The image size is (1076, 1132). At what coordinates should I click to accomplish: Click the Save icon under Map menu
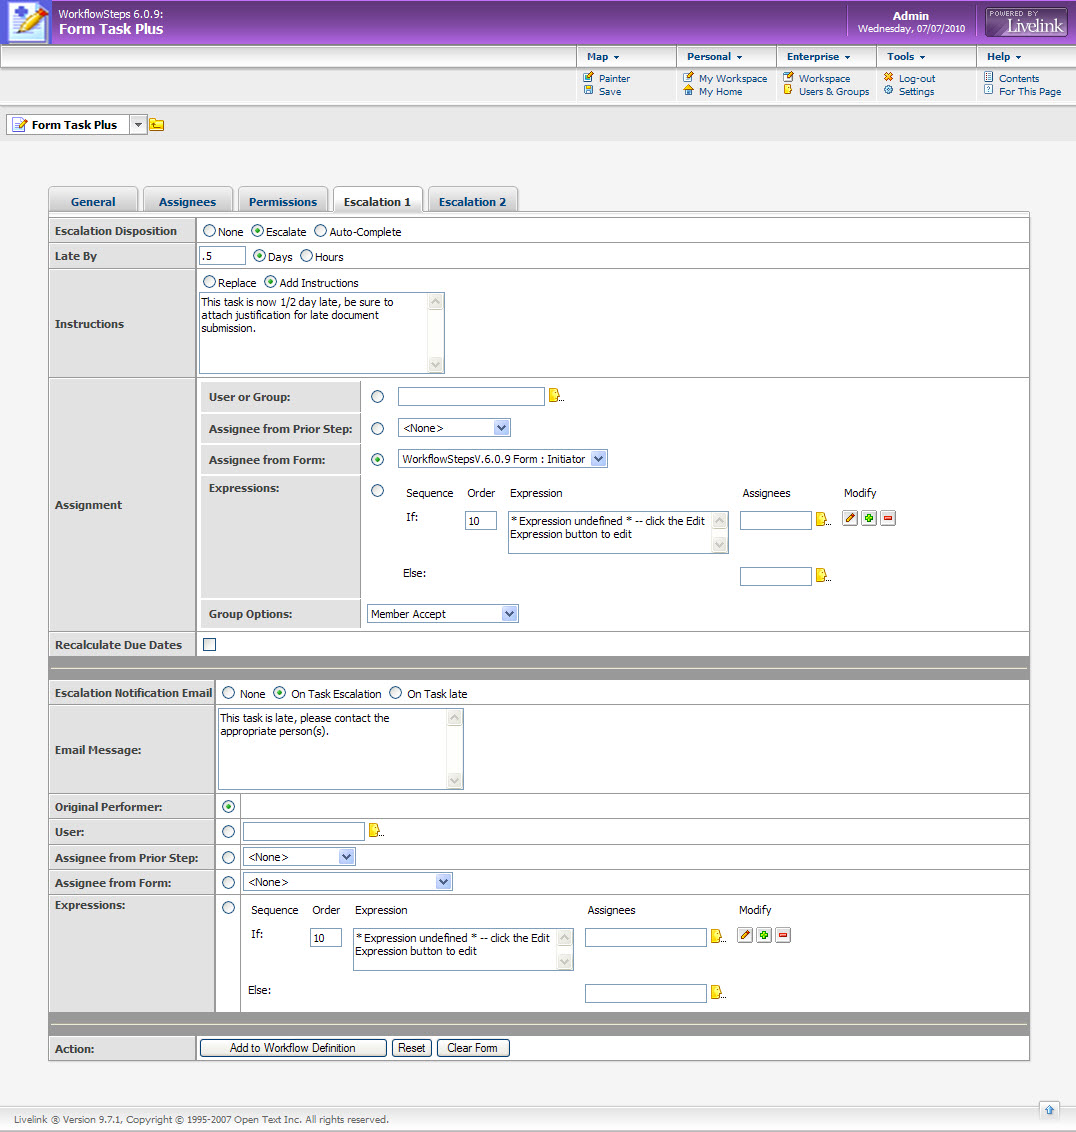coord(589,91)
